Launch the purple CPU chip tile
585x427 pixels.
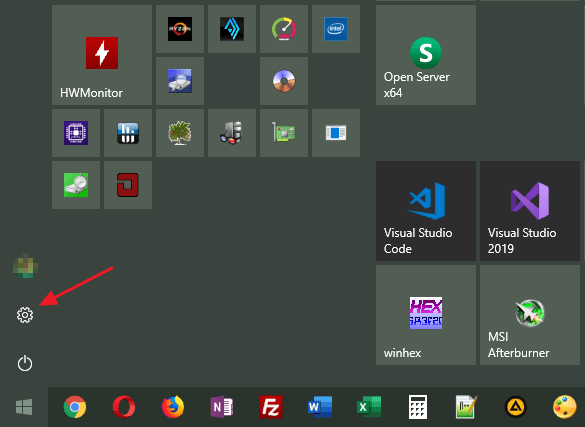[x=76, y=133]
